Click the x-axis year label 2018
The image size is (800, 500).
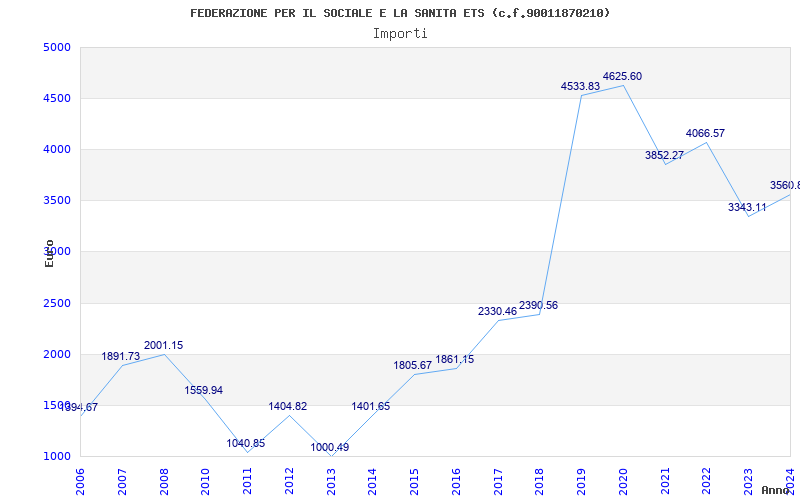click(540, 482)
